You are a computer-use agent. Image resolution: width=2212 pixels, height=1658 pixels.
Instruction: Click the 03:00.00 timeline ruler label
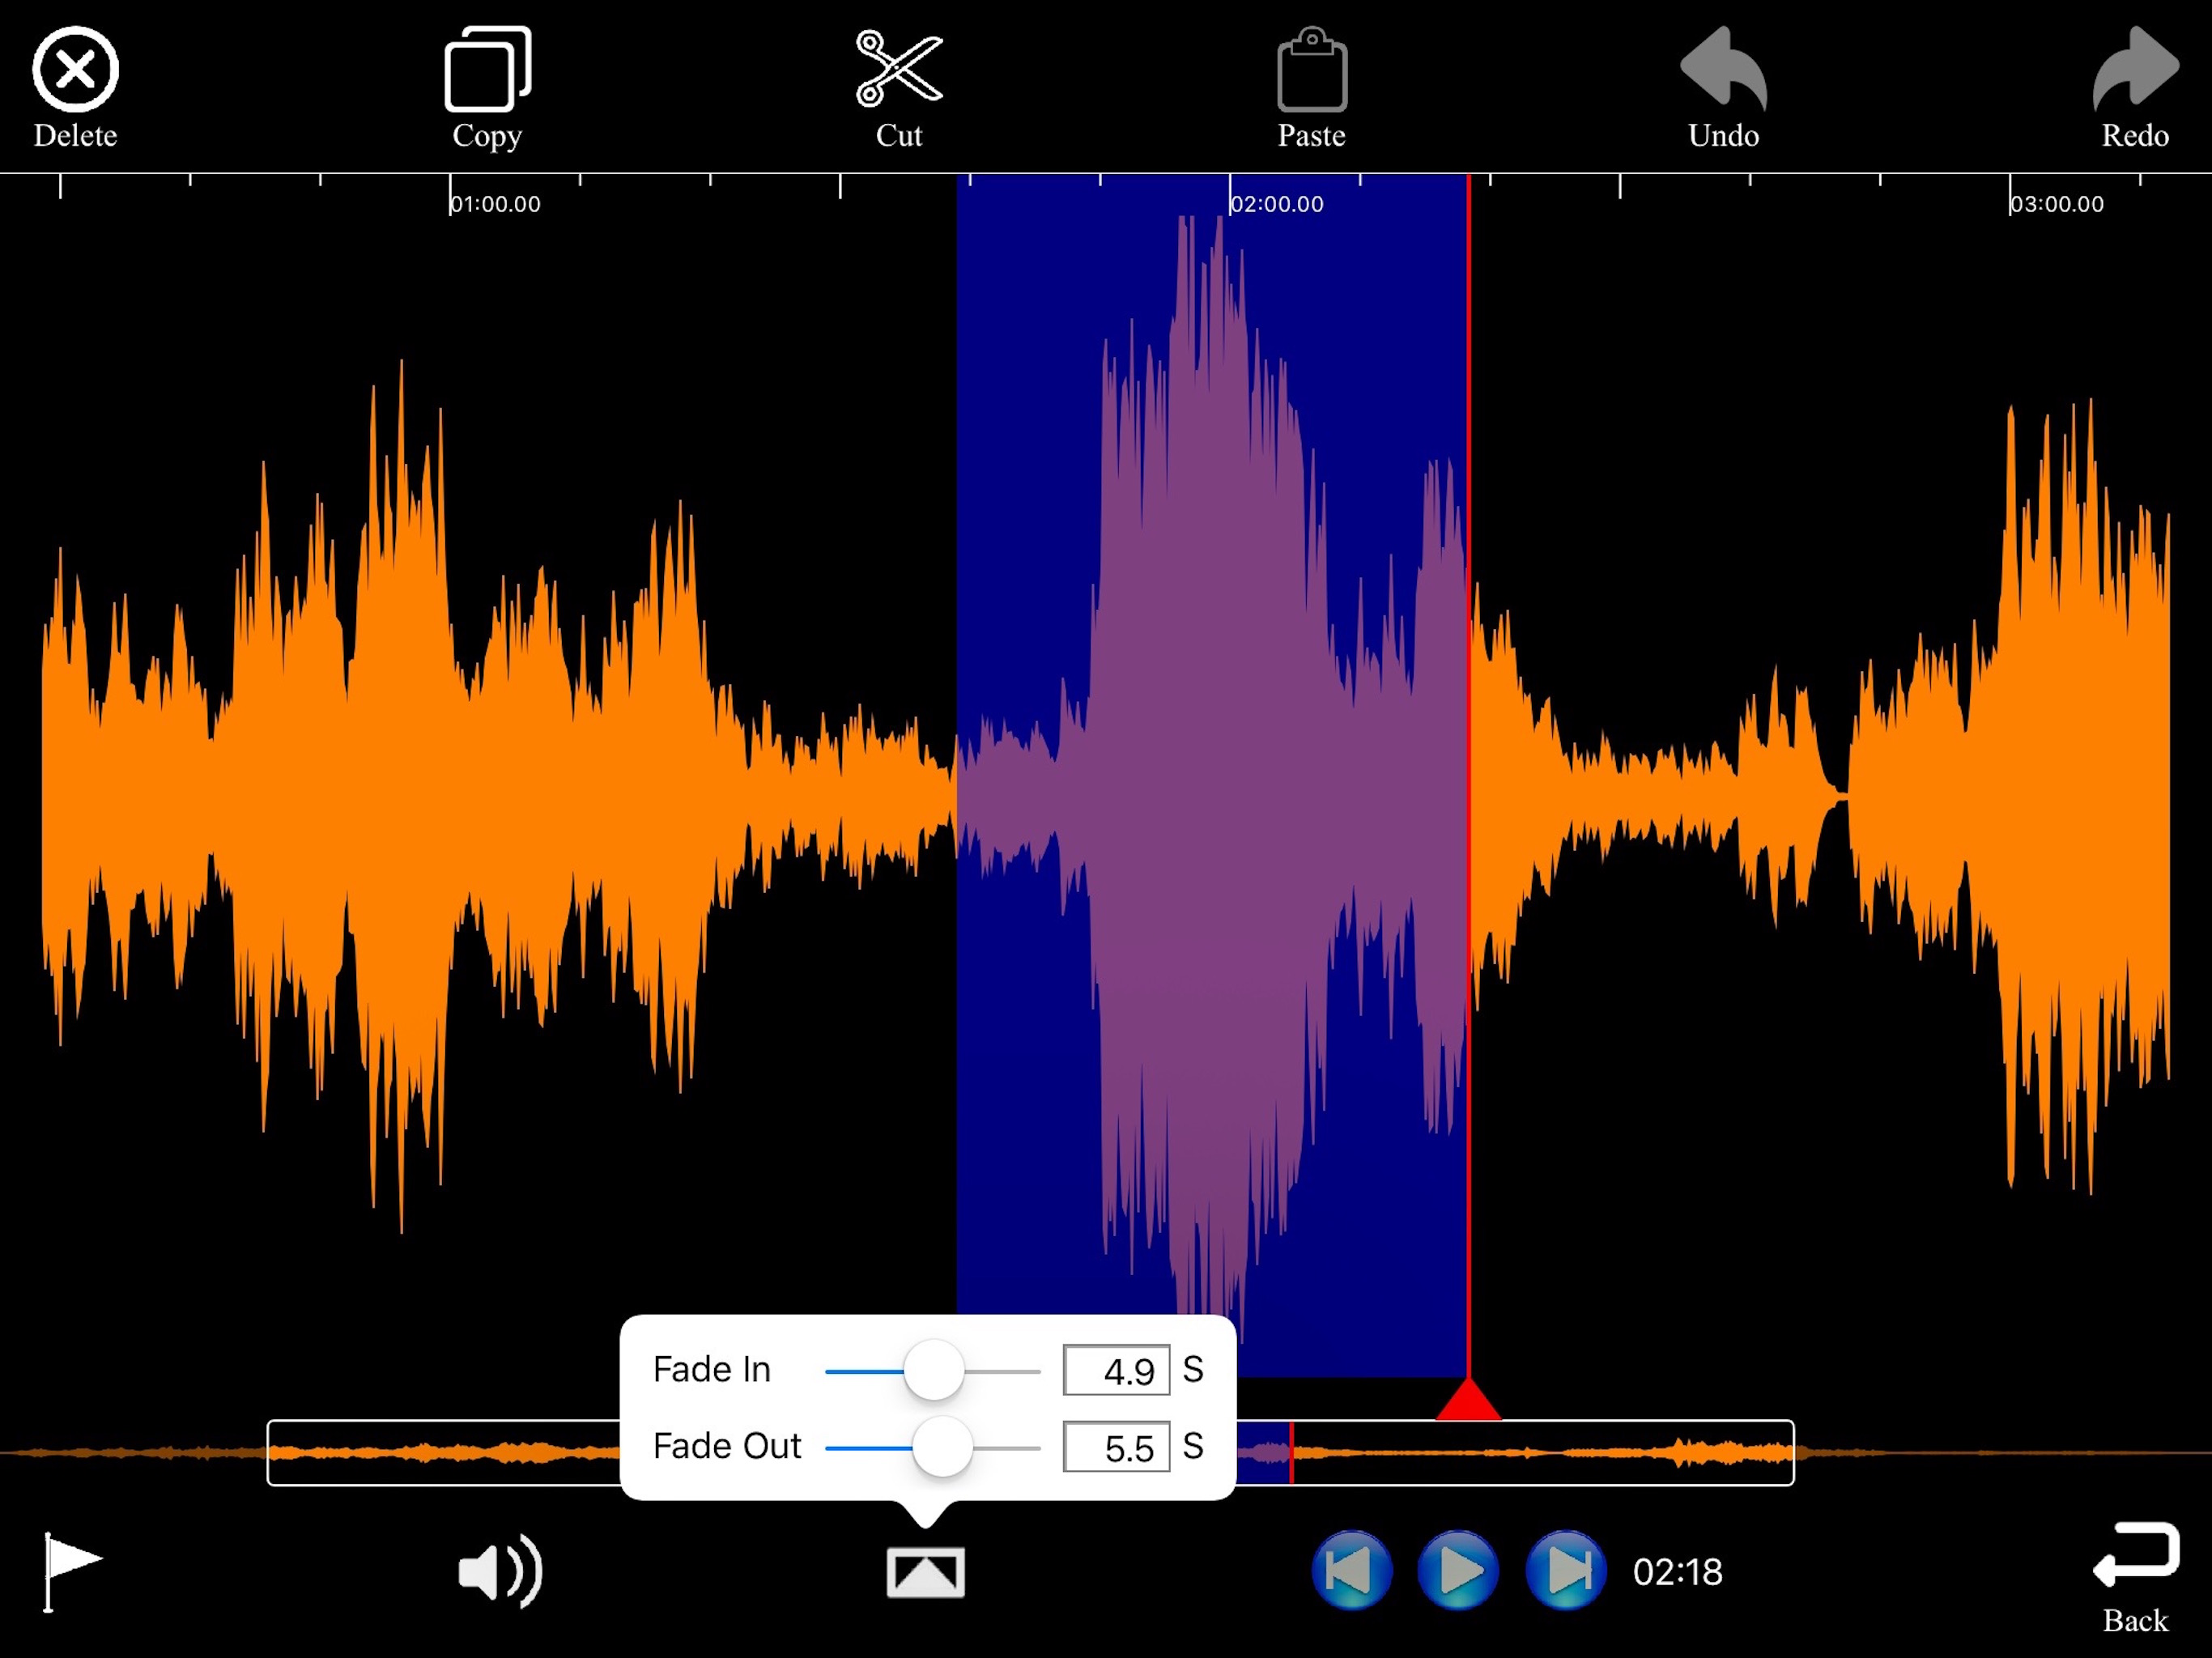tap(2057, 204)
